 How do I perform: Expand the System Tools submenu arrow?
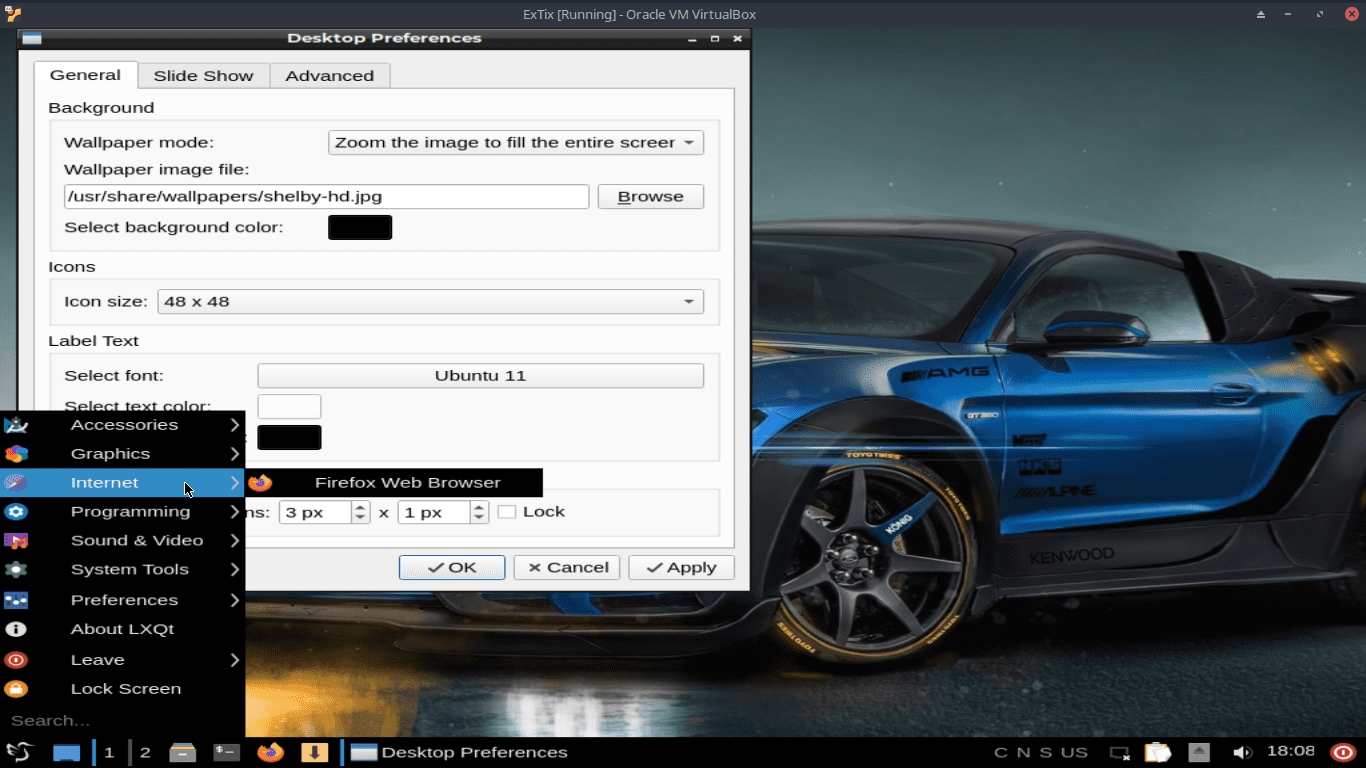235,570
